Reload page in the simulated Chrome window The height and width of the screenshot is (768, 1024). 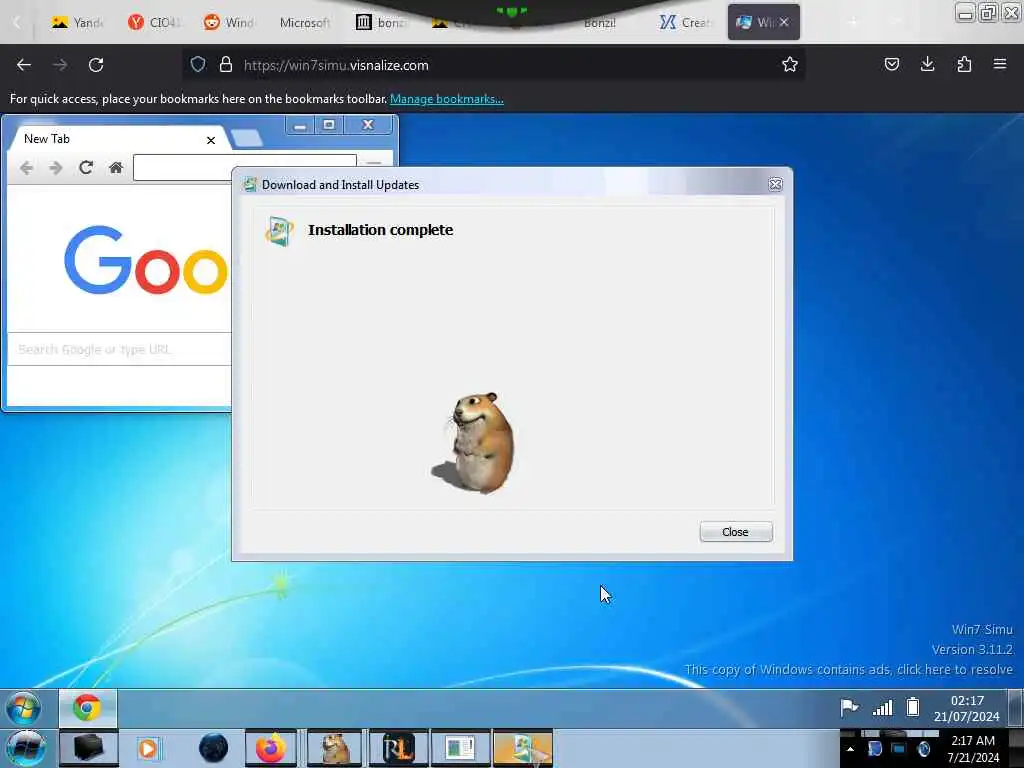pyautogui.click(x=86, y=168)
